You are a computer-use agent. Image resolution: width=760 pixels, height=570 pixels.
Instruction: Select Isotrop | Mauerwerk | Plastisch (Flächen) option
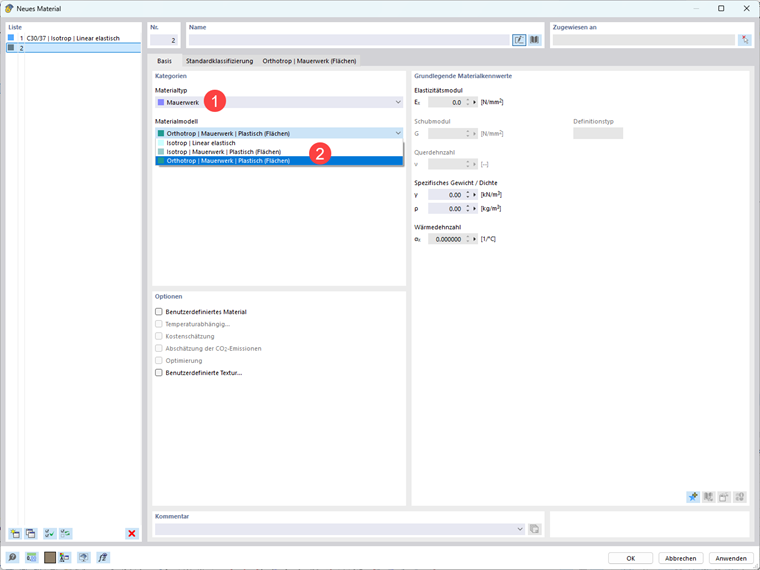pyautogui.click(x=279, y=152)
